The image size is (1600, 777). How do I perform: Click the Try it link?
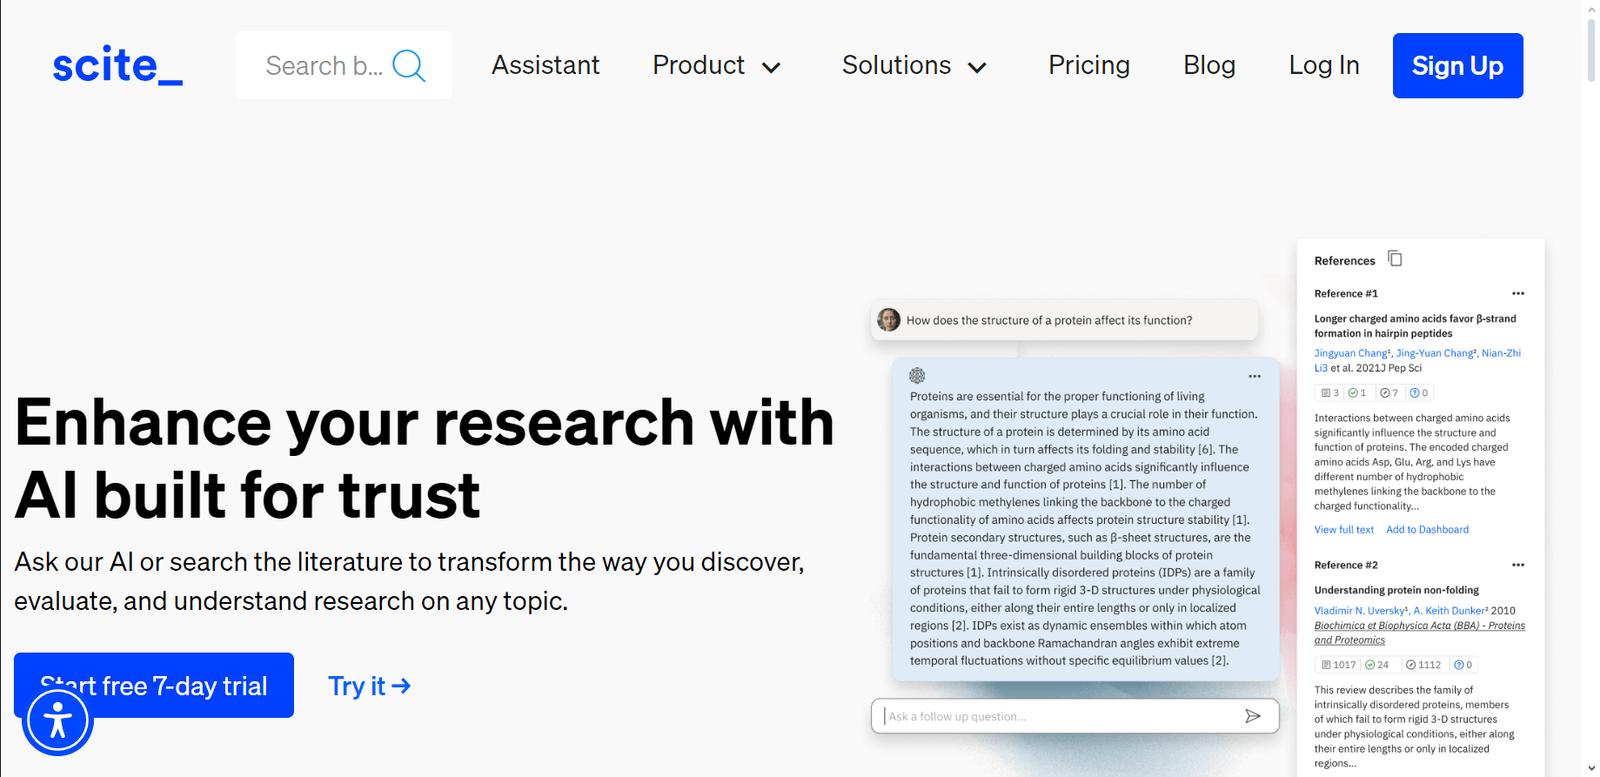point(369,686)
